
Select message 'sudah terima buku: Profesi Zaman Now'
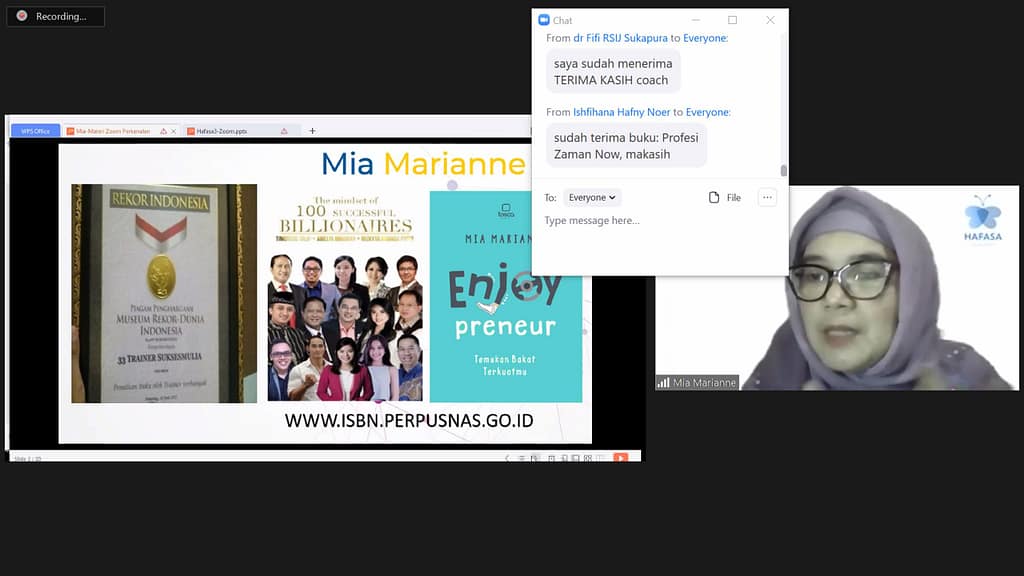(626, 146)
